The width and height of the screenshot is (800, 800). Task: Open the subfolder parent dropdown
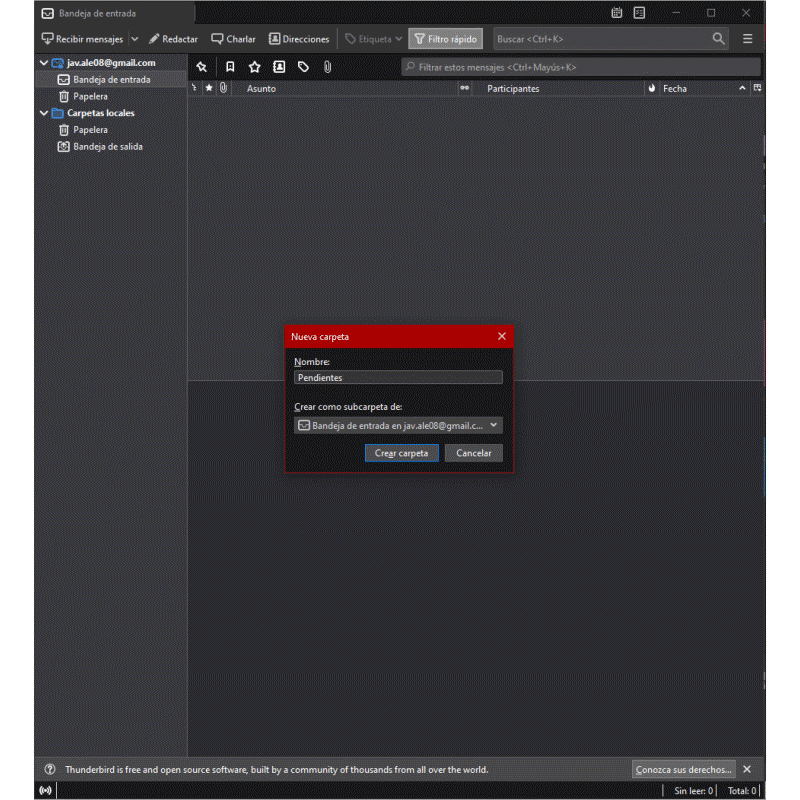pos(398,425)
